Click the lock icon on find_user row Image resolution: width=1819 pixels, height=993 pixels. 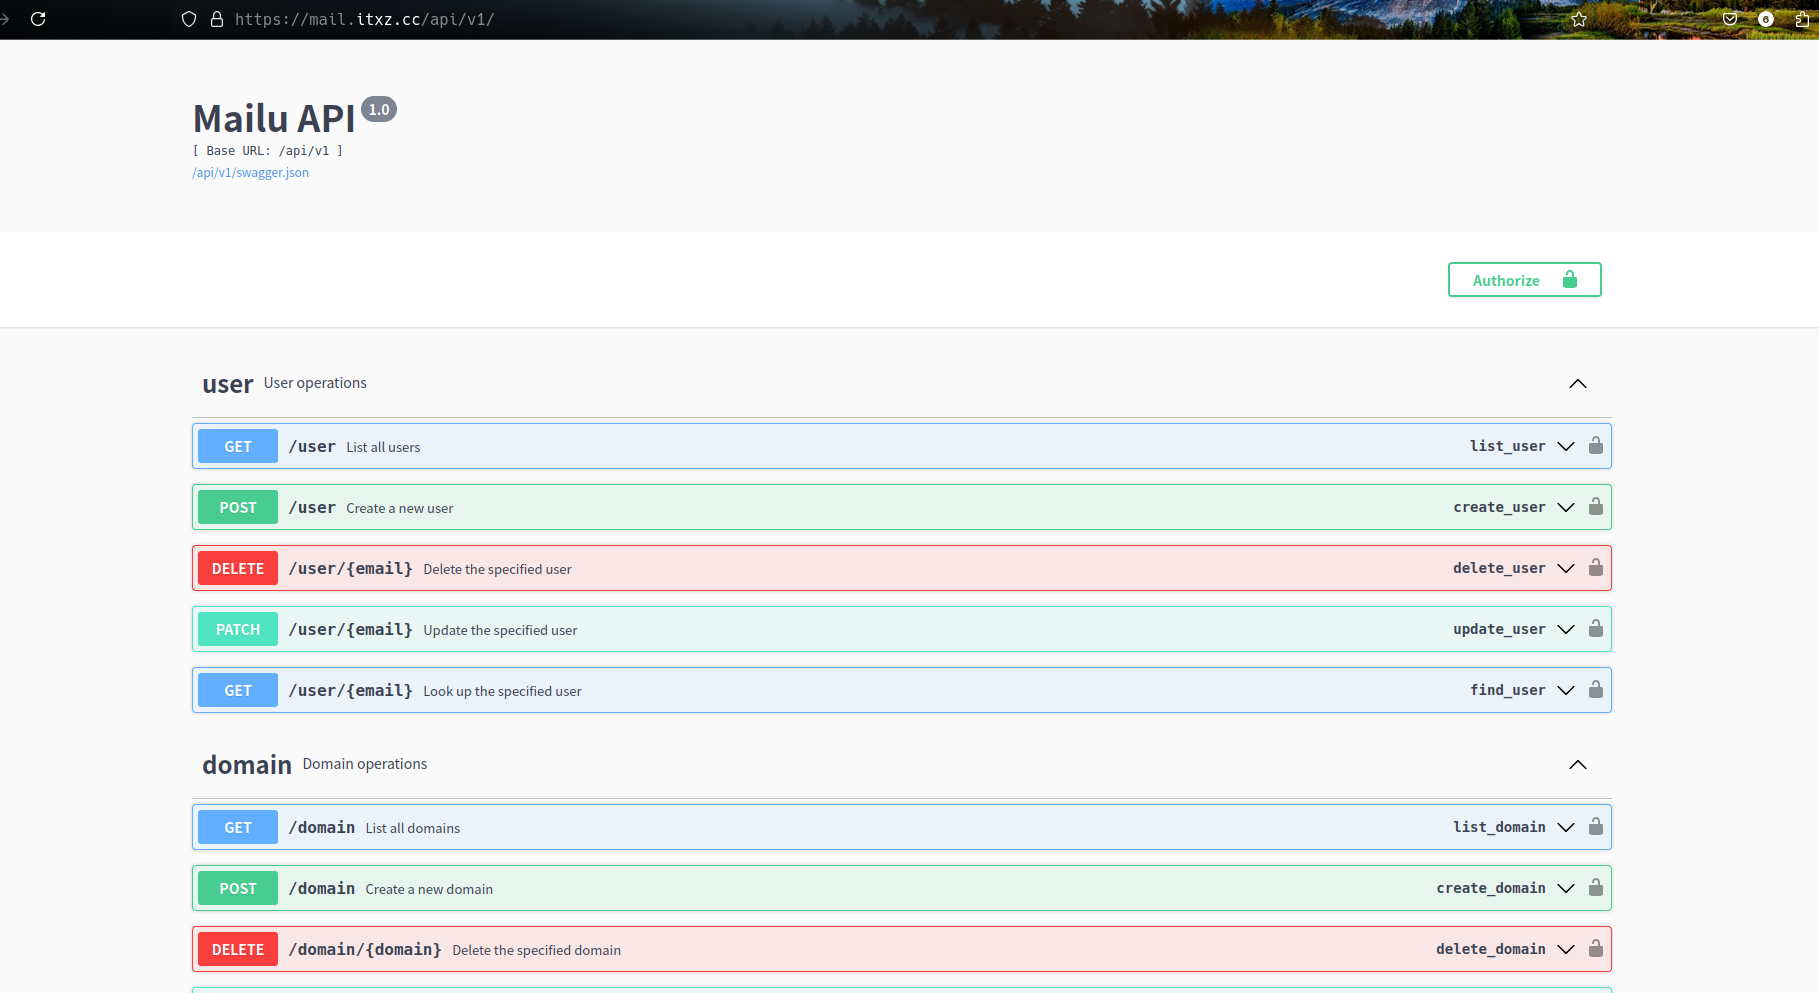[x=1596, y=690]
